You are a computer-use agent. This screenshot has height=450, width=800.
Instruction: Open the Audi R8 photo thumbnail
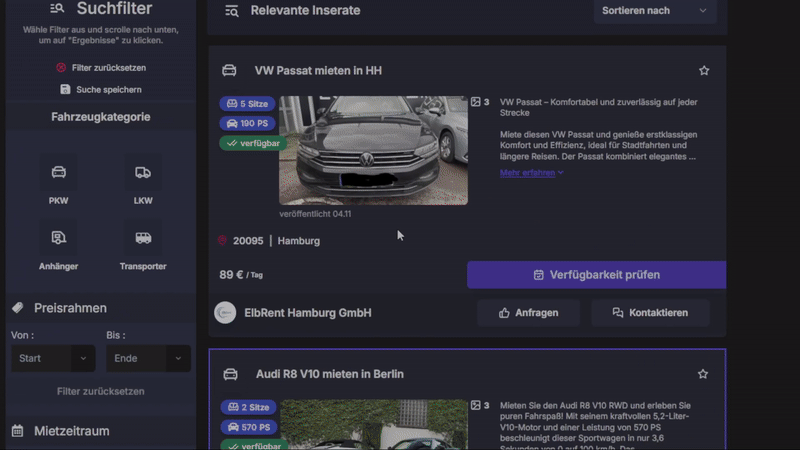[x=374, y=424]
